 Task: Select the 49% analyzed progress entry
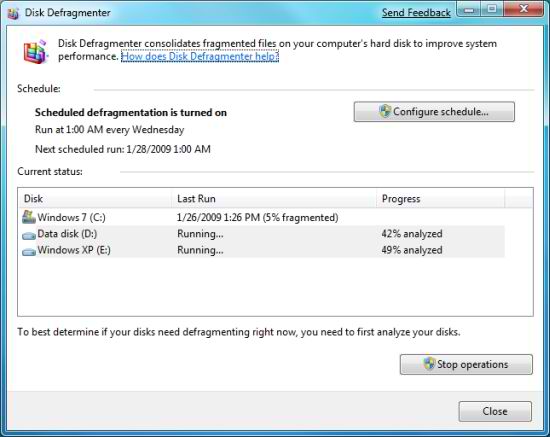coord(412,250)
